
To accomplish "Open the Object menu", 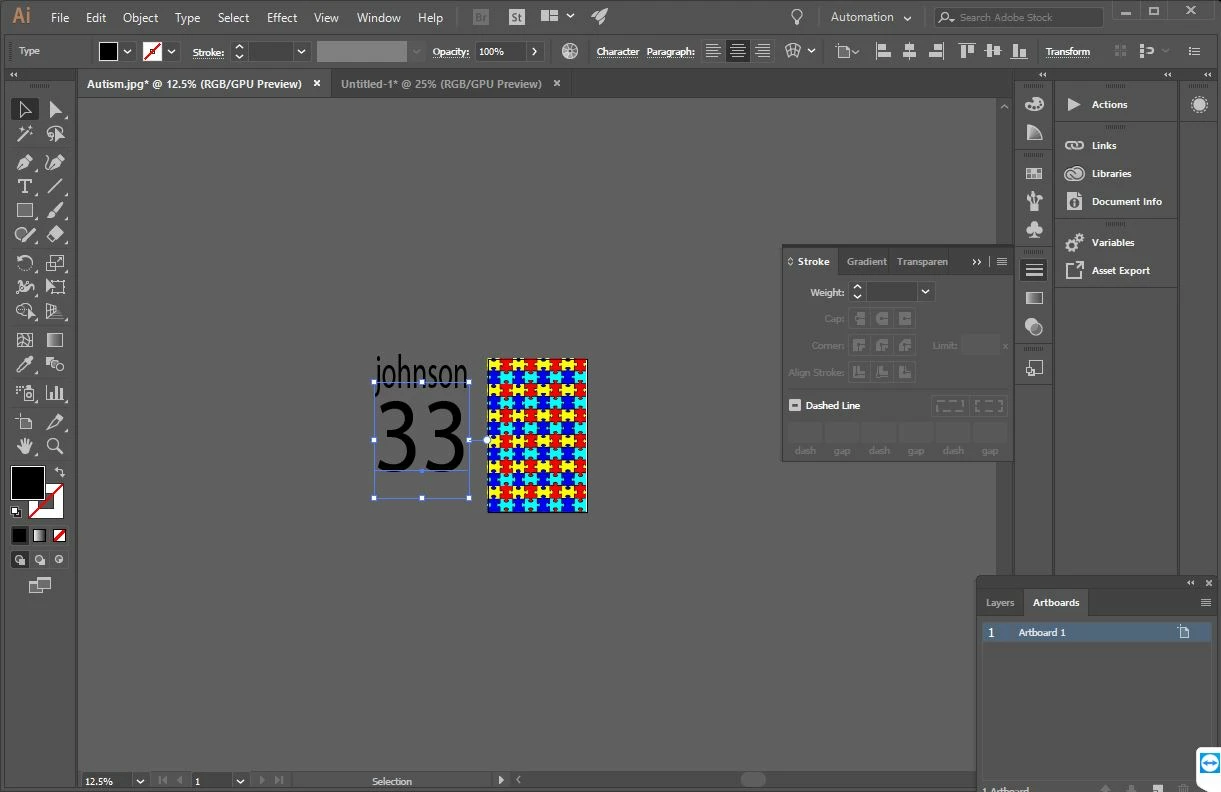I will coord(140,17).
